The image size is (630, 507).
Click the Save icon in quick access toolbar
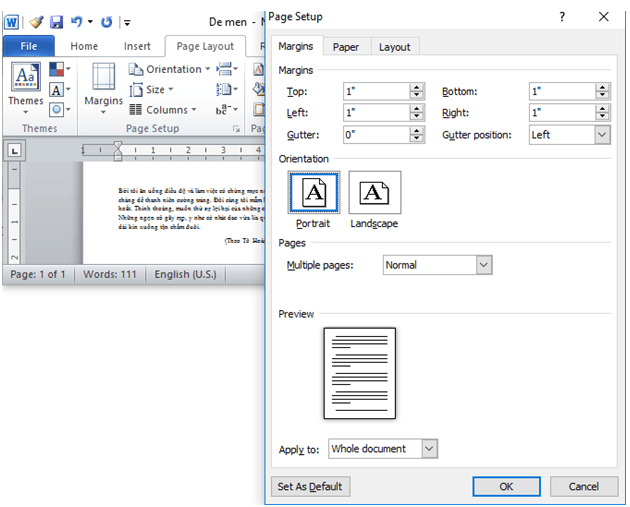click(56, 21)
